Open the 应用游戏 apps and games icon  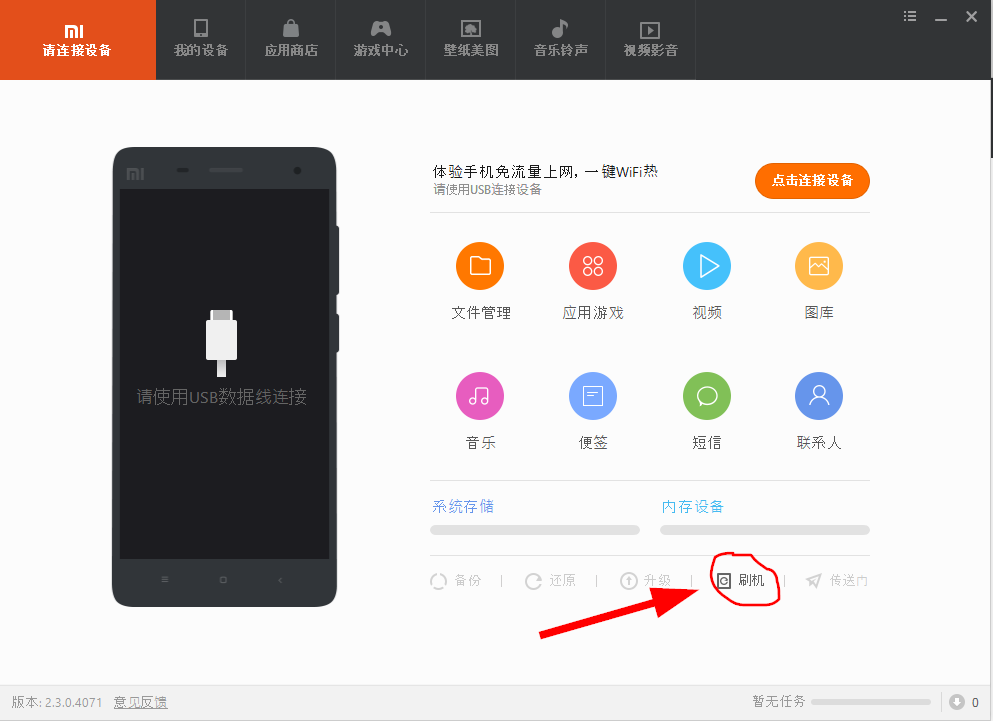pos(593,266)
